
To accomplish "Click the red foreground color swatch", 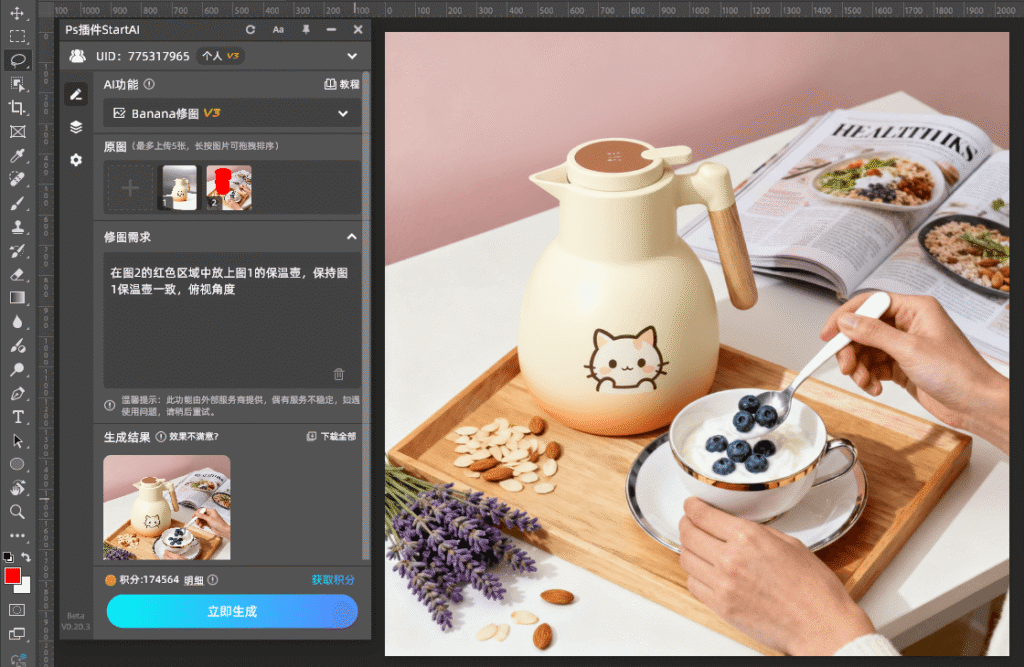I will (x=12, y=575).
